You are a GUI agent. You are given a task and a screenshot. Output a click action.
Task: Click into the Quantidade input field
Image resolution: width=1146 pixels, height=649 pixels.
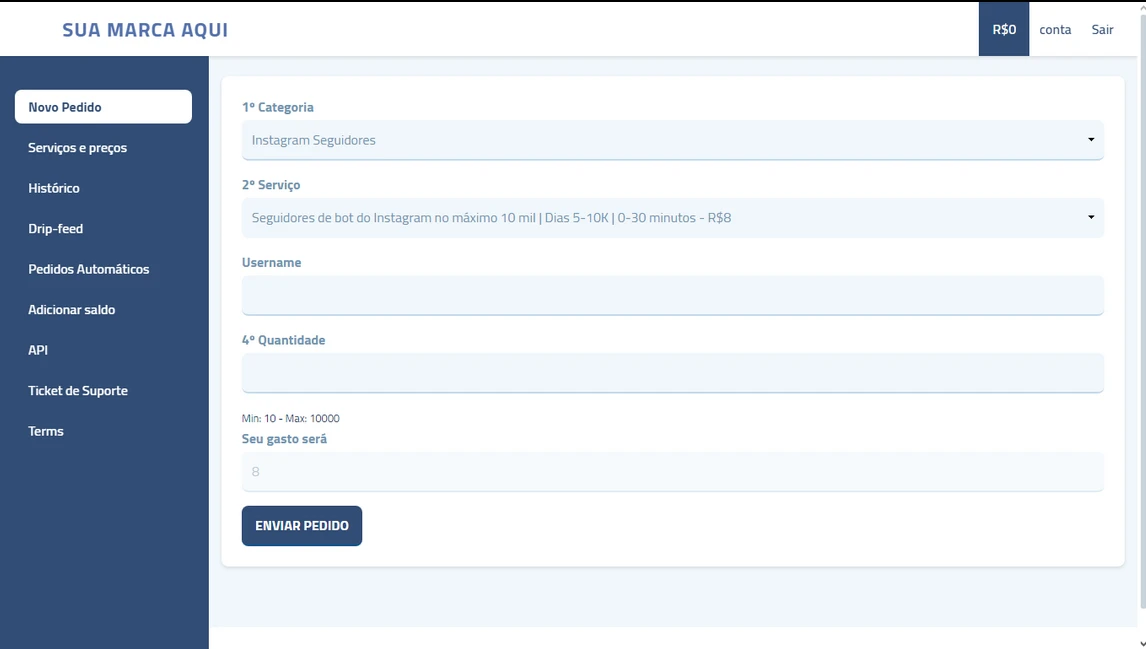pos(672,372)
